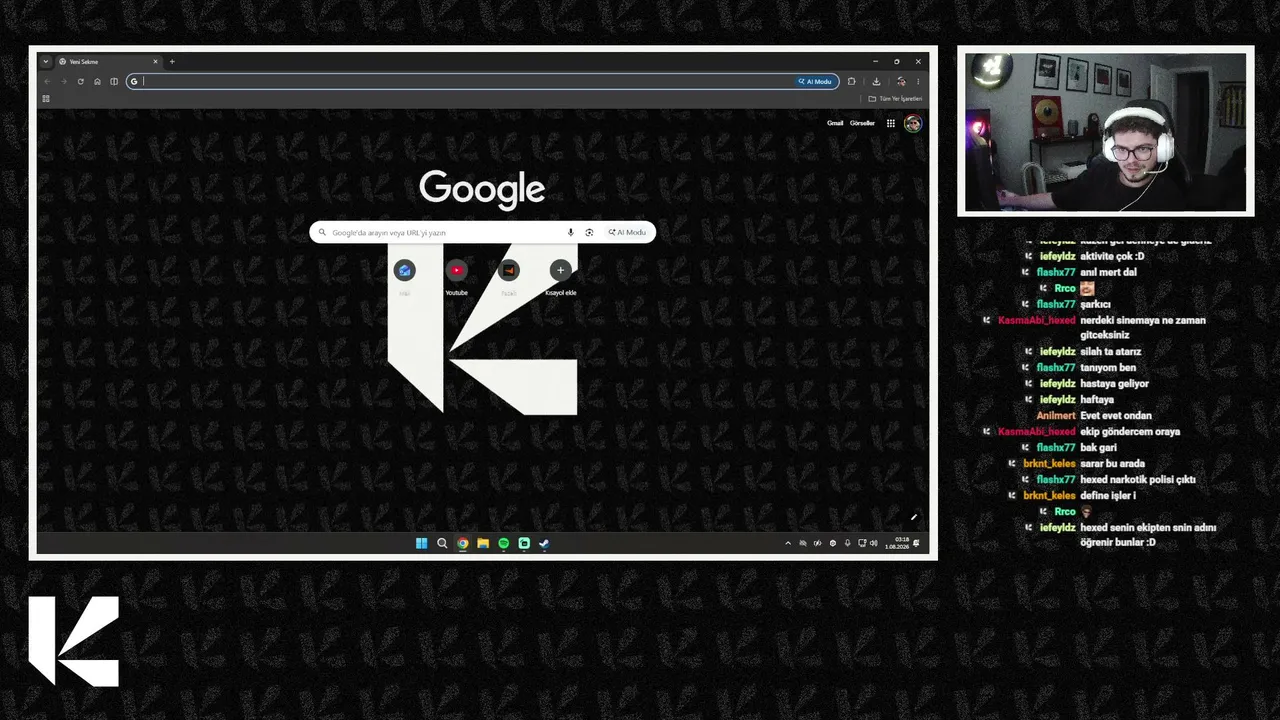This screenshot has height=720, width=1280.
Task: Open the volume control in the system tray
Action: click(873, 543)
